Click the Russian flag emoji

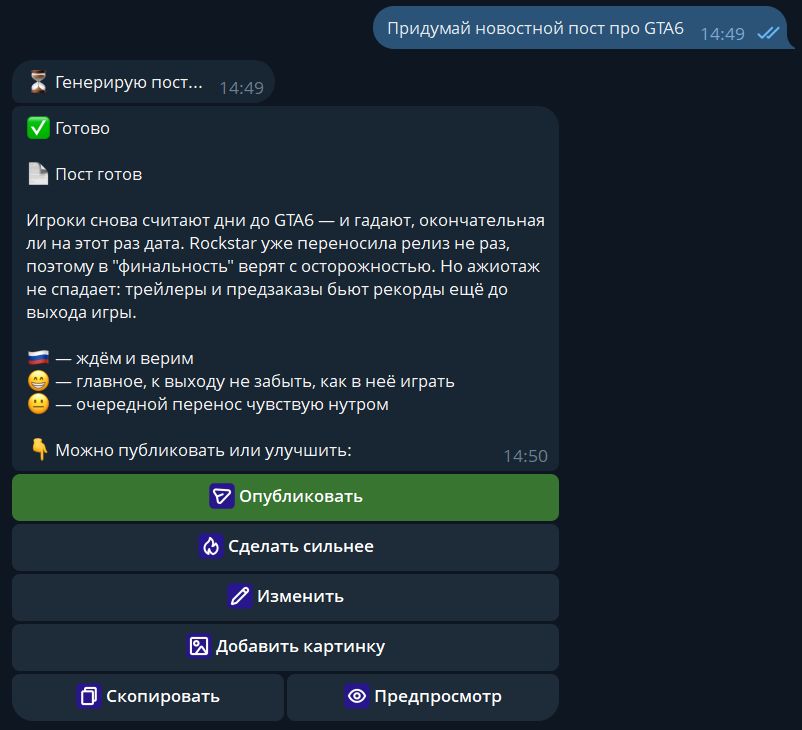coord(38,358)
